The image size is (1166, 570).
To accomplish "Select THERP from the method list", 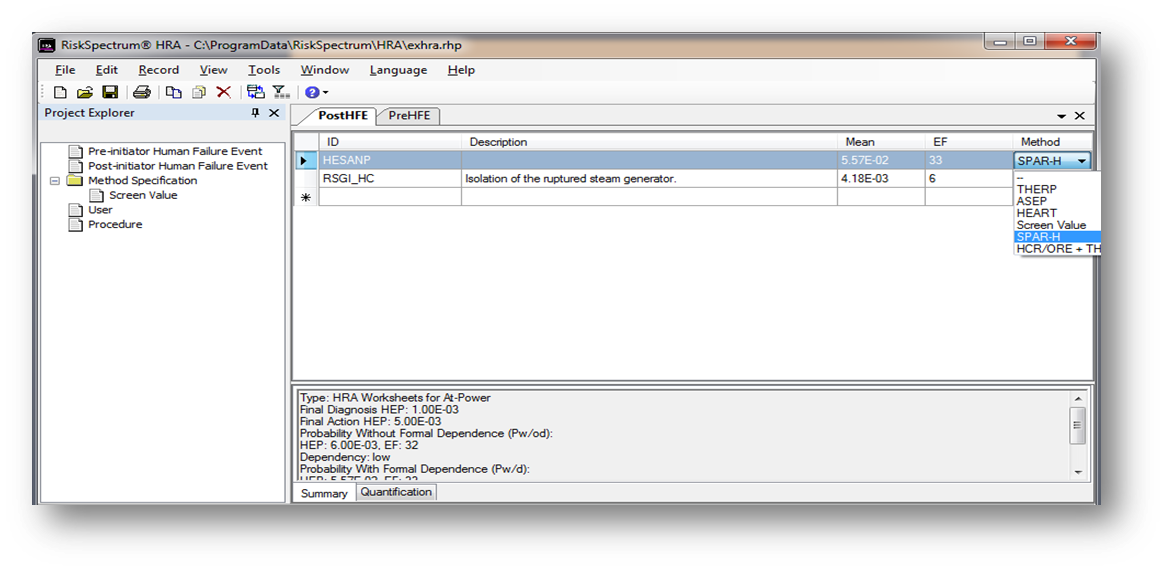I will [x=1036, y=189].
